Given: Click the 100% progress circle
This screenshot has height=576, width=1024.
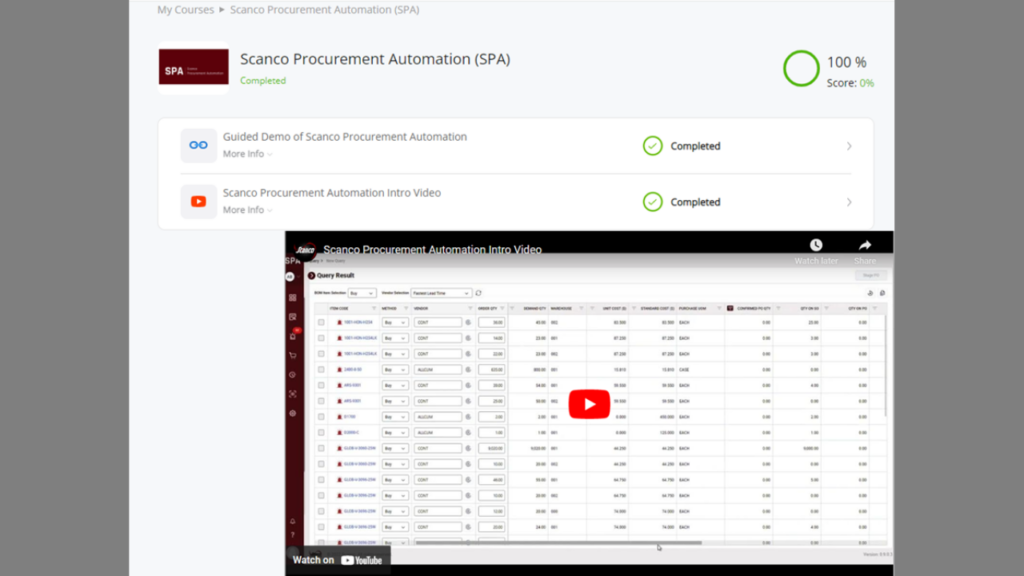Looking at the screenshot, I should (x=801, y=68).
